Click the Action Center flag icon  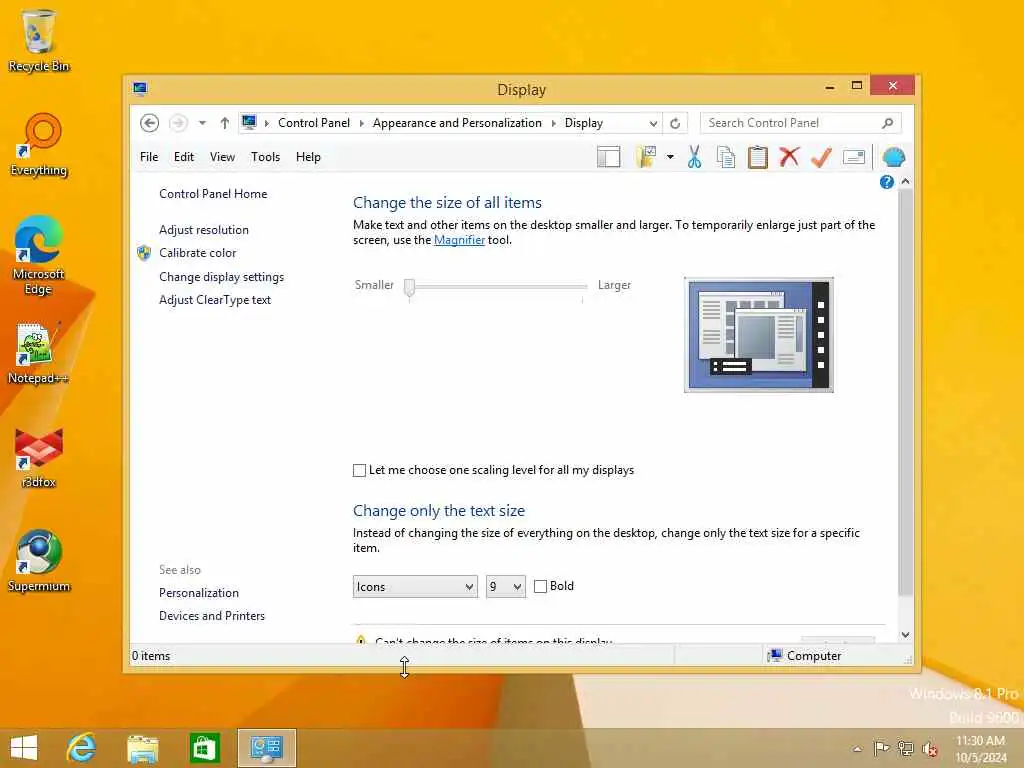881,748
